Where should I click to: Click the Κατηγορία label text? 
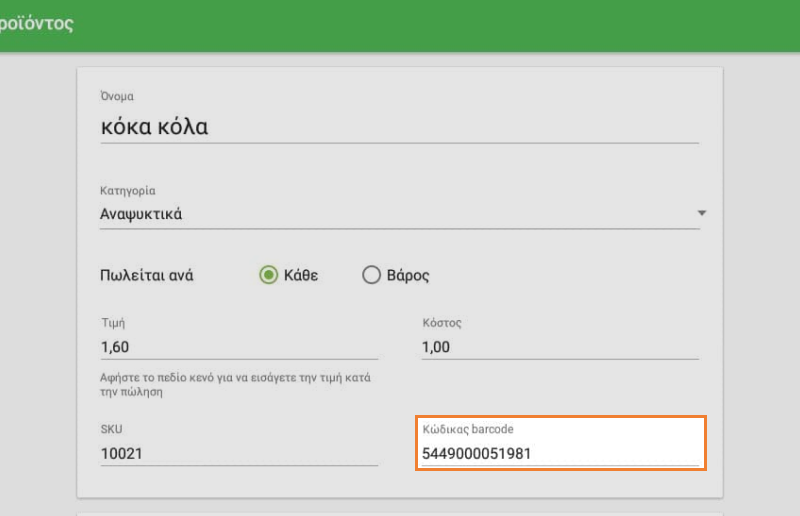point(128,190)
